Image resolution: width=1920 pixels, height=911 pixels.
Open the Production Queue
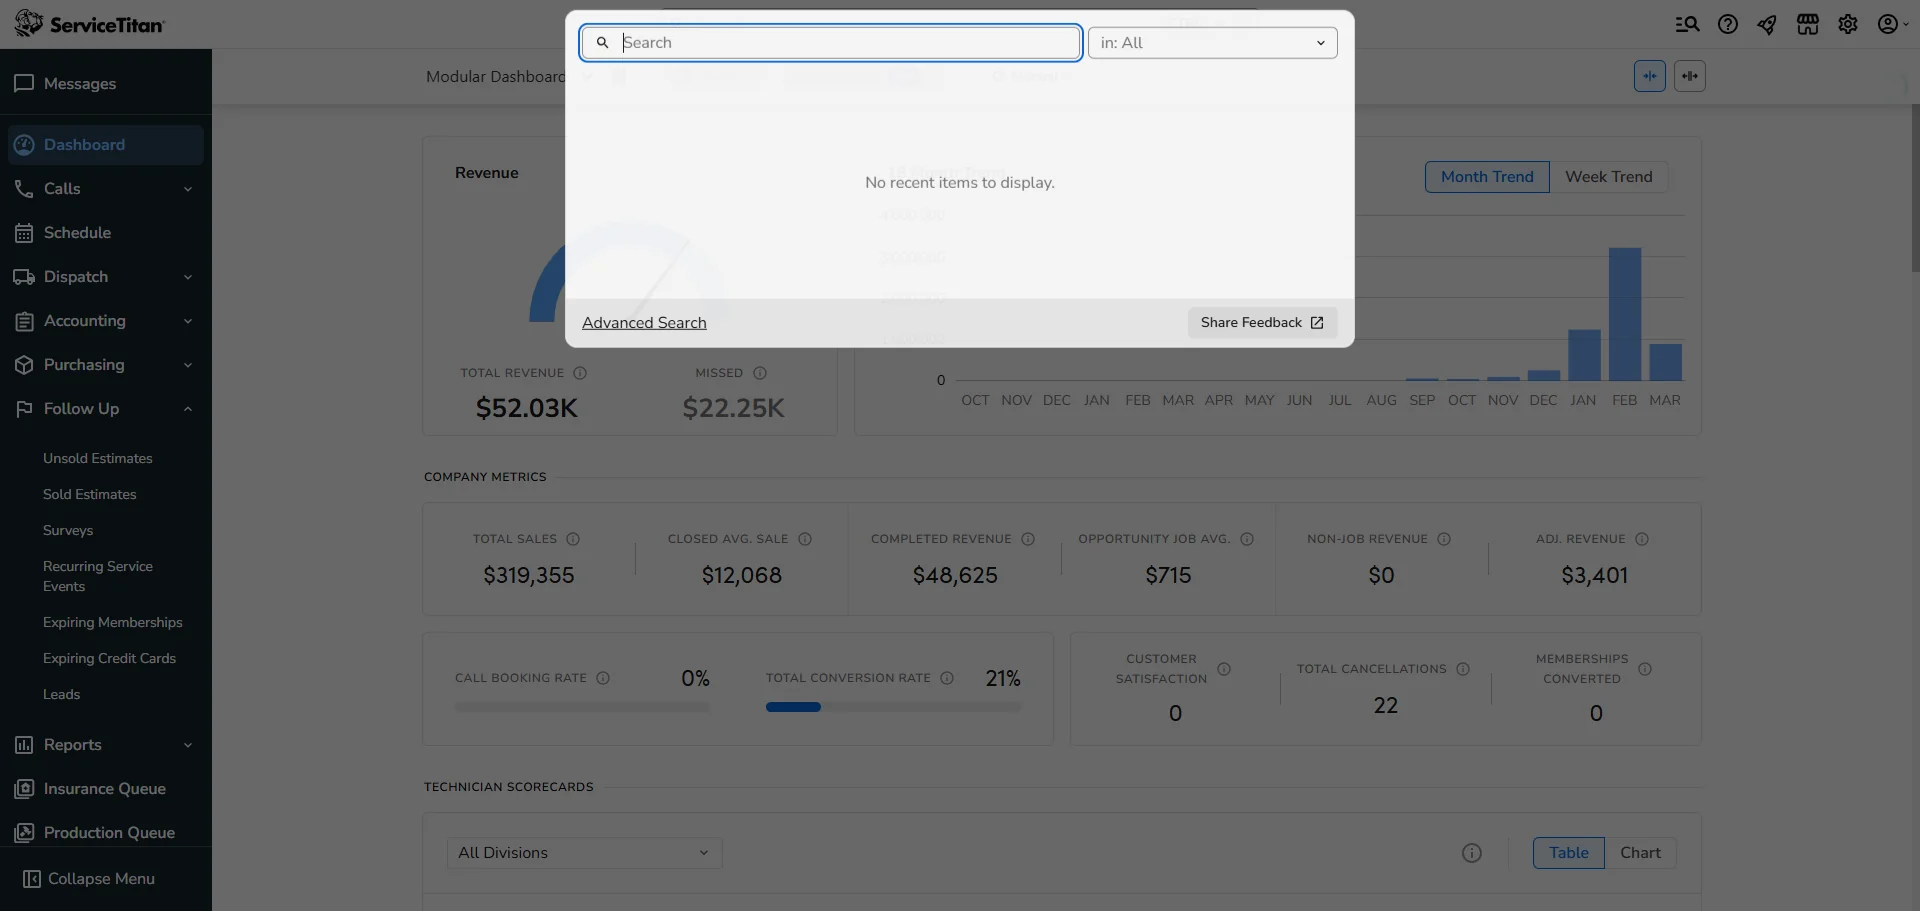click(109, 832)
